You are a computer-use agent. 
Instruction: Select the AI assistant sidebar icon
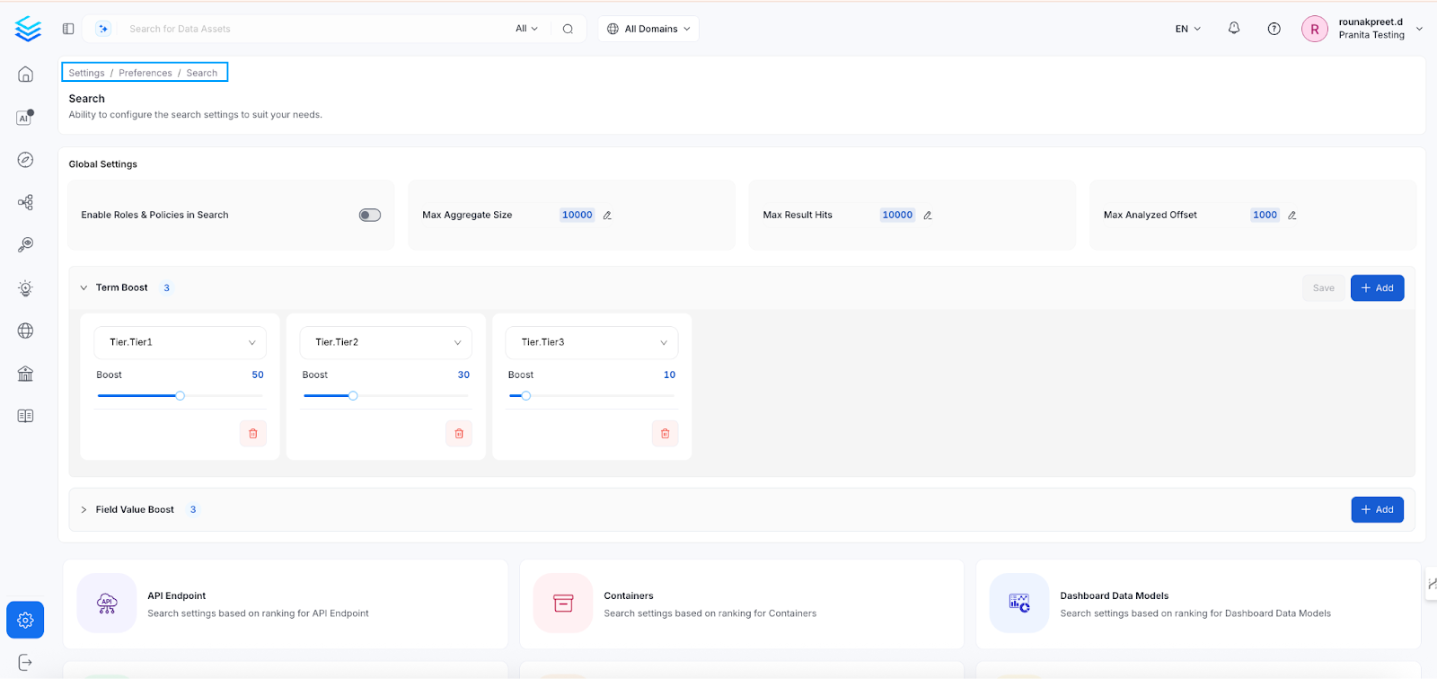24,117
